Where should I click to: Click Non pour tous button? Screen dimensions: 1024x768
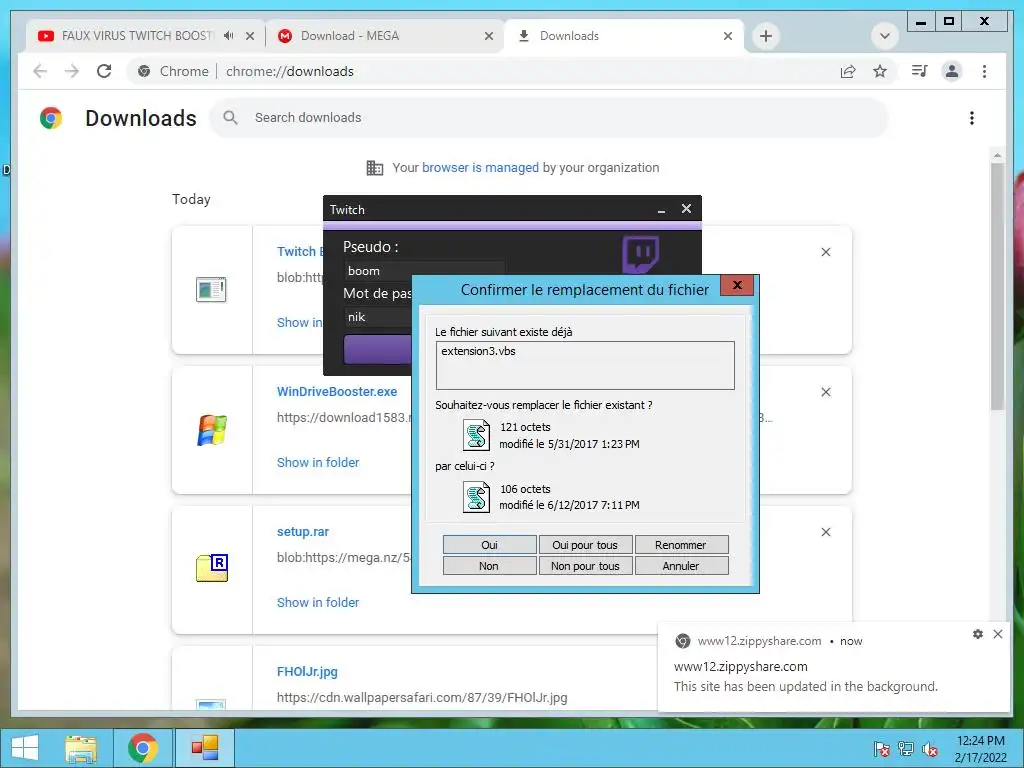pyautogui.click(x=585, y=566)
